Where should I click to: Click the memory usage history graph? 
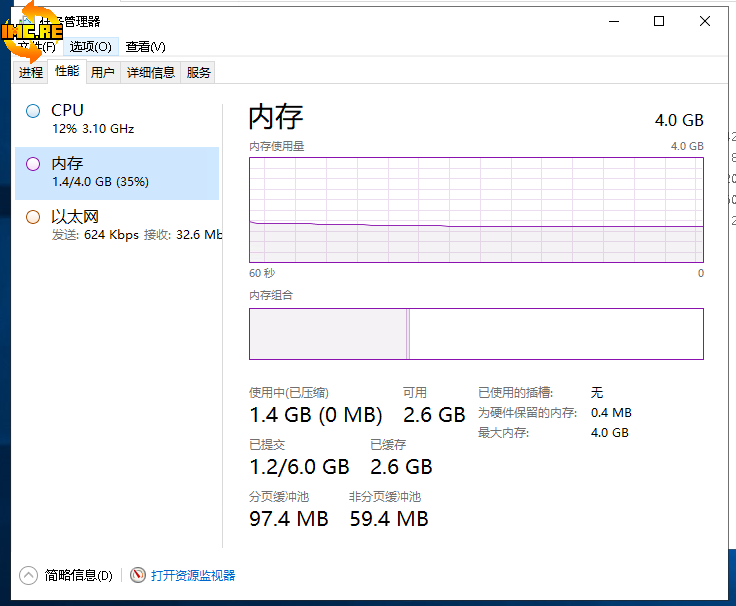[x=476, y=209]
